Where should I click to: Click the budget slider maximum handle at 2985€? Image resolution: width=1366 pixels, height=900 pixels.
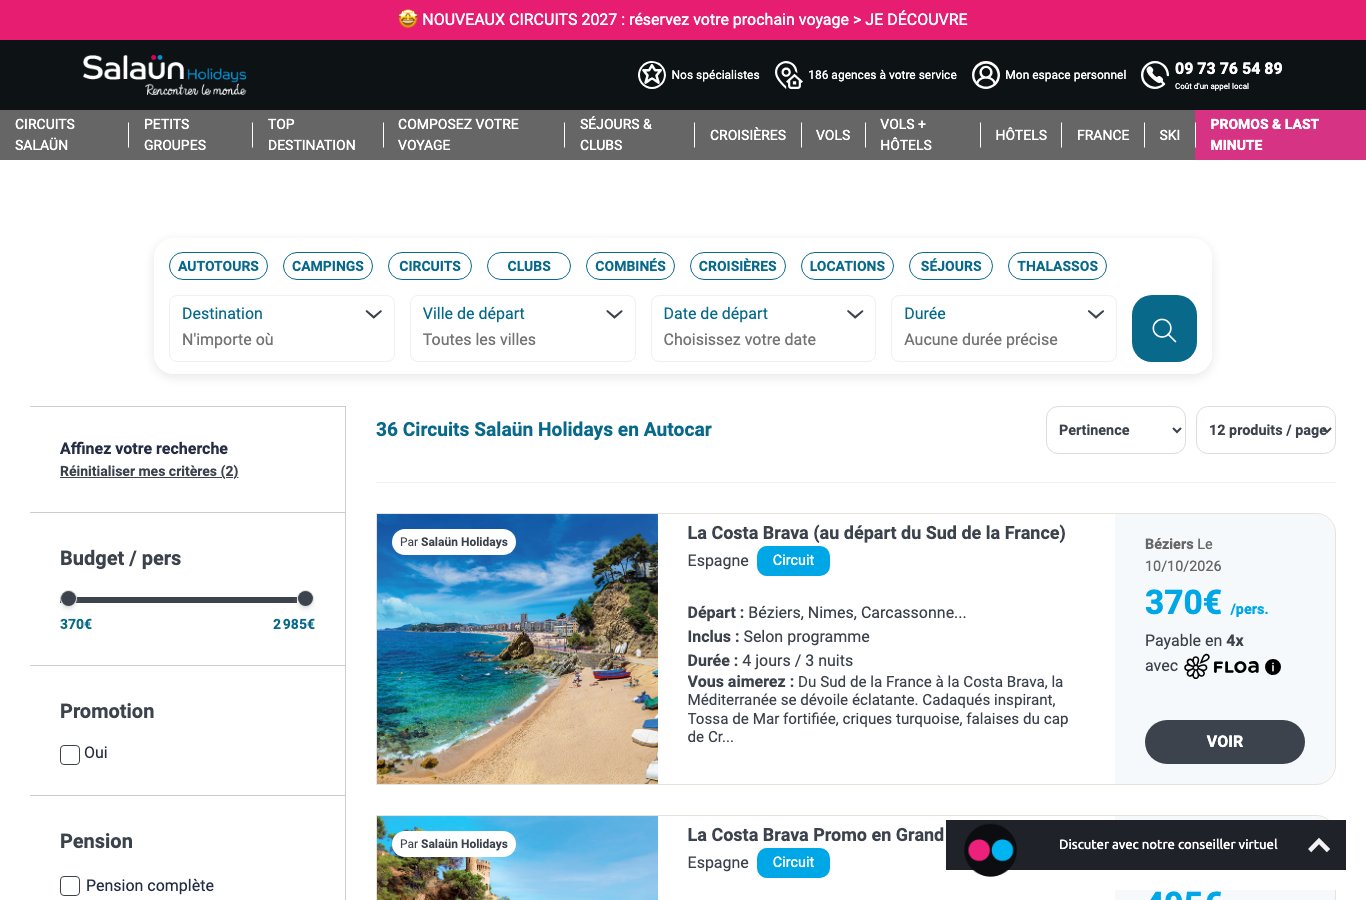tap(306, 599)
